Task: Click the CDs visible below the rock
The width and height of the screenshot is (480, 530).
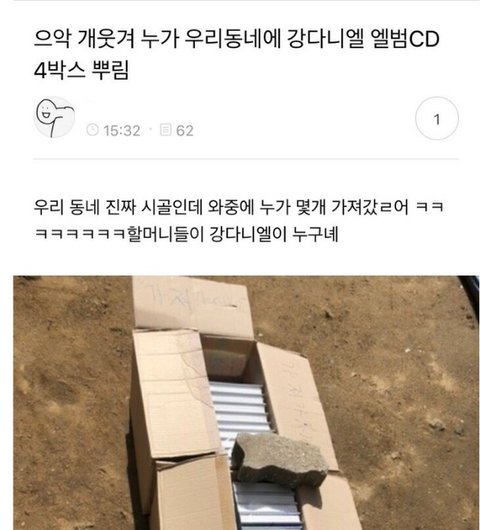Action: [x=267, y=506]
